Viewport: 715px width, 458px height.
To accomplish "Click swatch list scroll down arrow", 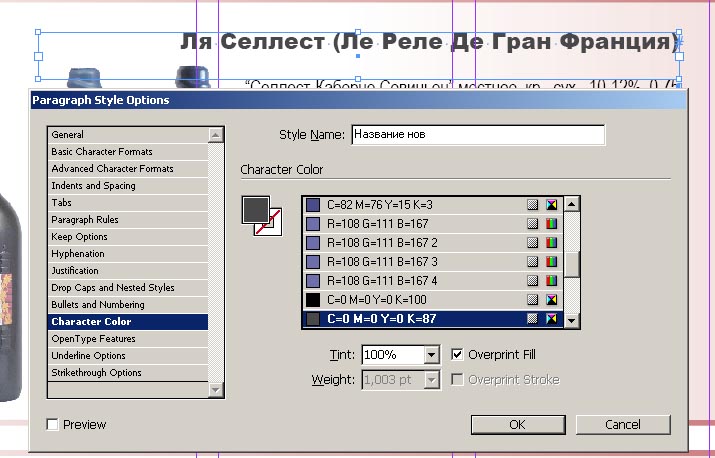I will 571,320.
